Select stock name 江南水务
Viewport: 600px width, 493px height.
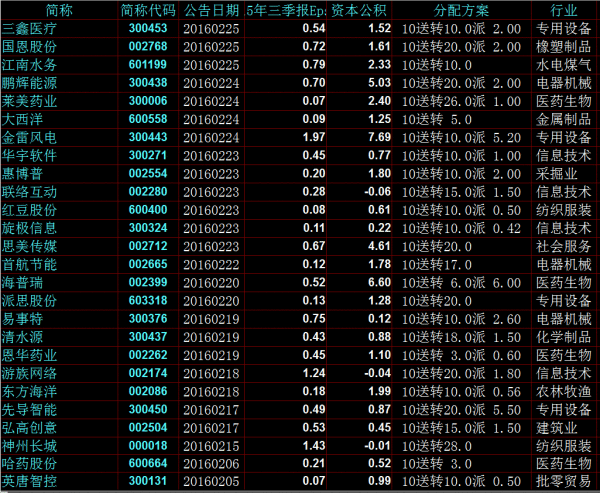29,65
